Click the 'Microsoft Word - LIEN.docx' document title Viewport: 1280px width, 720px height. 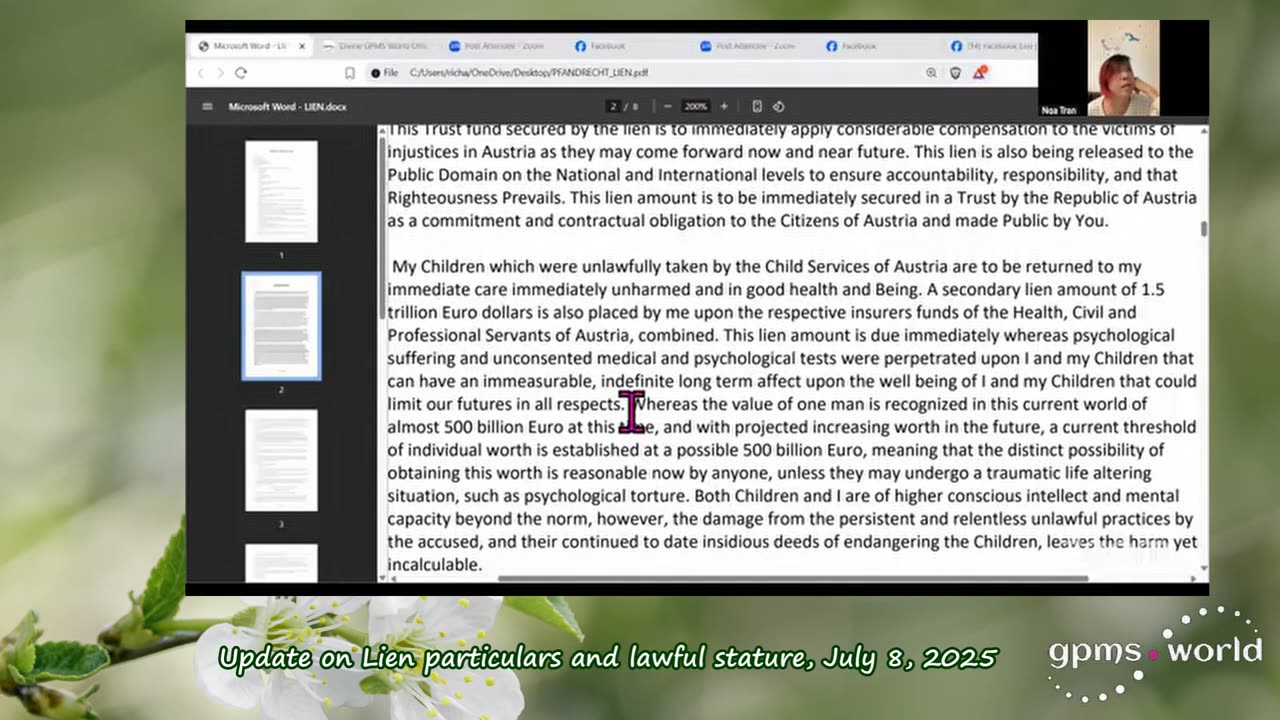287,106
